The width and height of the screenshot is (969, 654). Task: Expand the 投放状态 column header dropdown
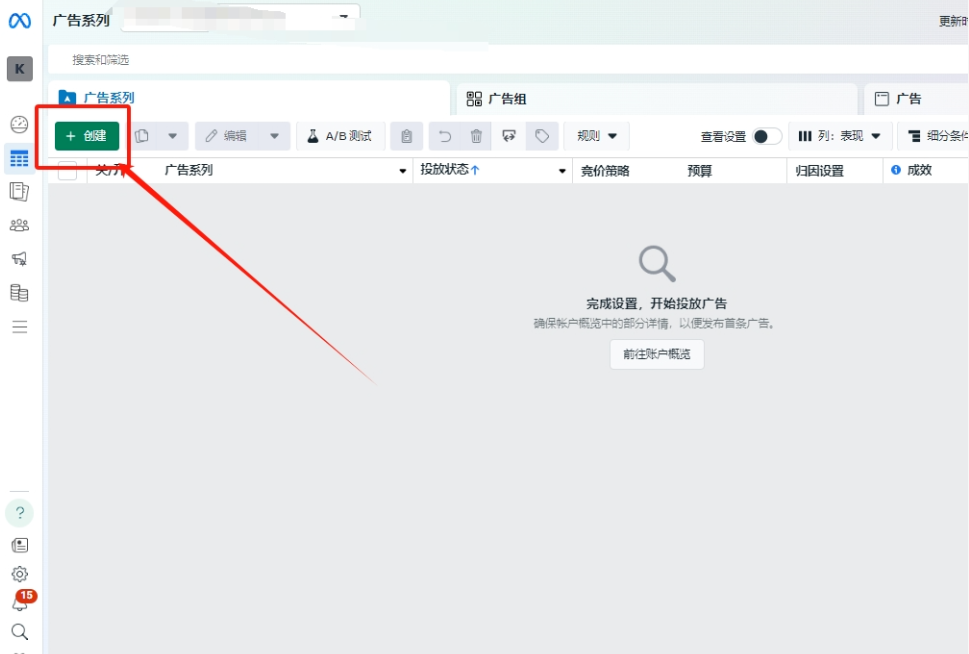click(562, 171)
